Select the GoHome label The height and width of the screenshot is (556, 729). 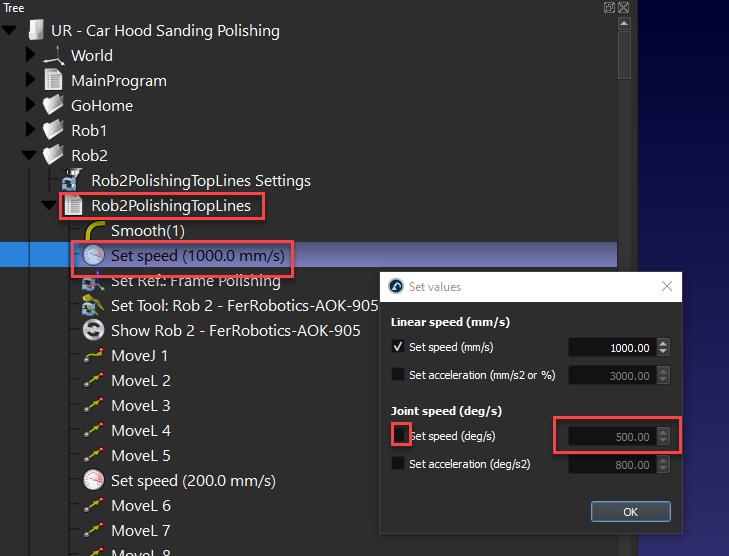pos(102,106)
